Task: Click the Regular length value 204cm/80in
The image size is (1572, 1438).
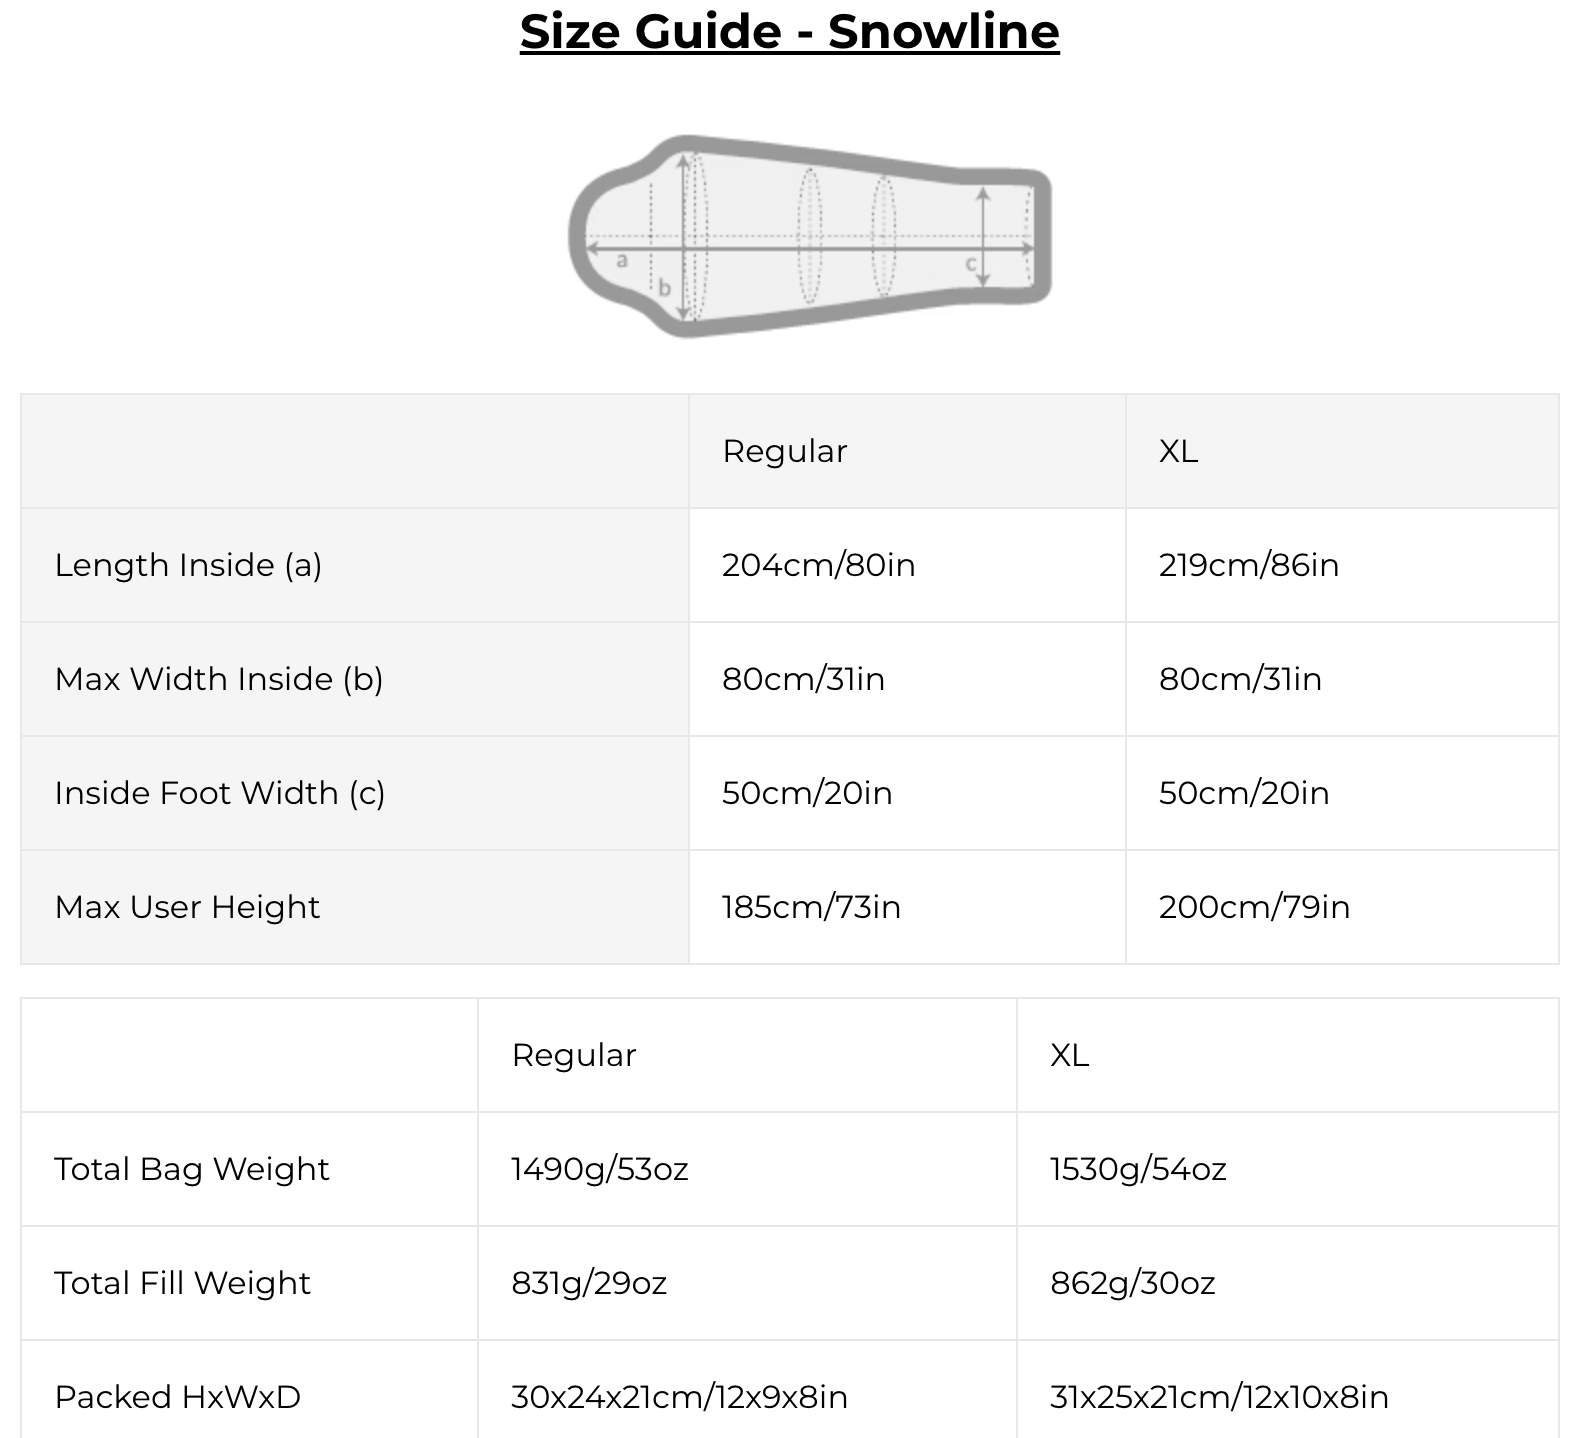Action: coord(818,565)
